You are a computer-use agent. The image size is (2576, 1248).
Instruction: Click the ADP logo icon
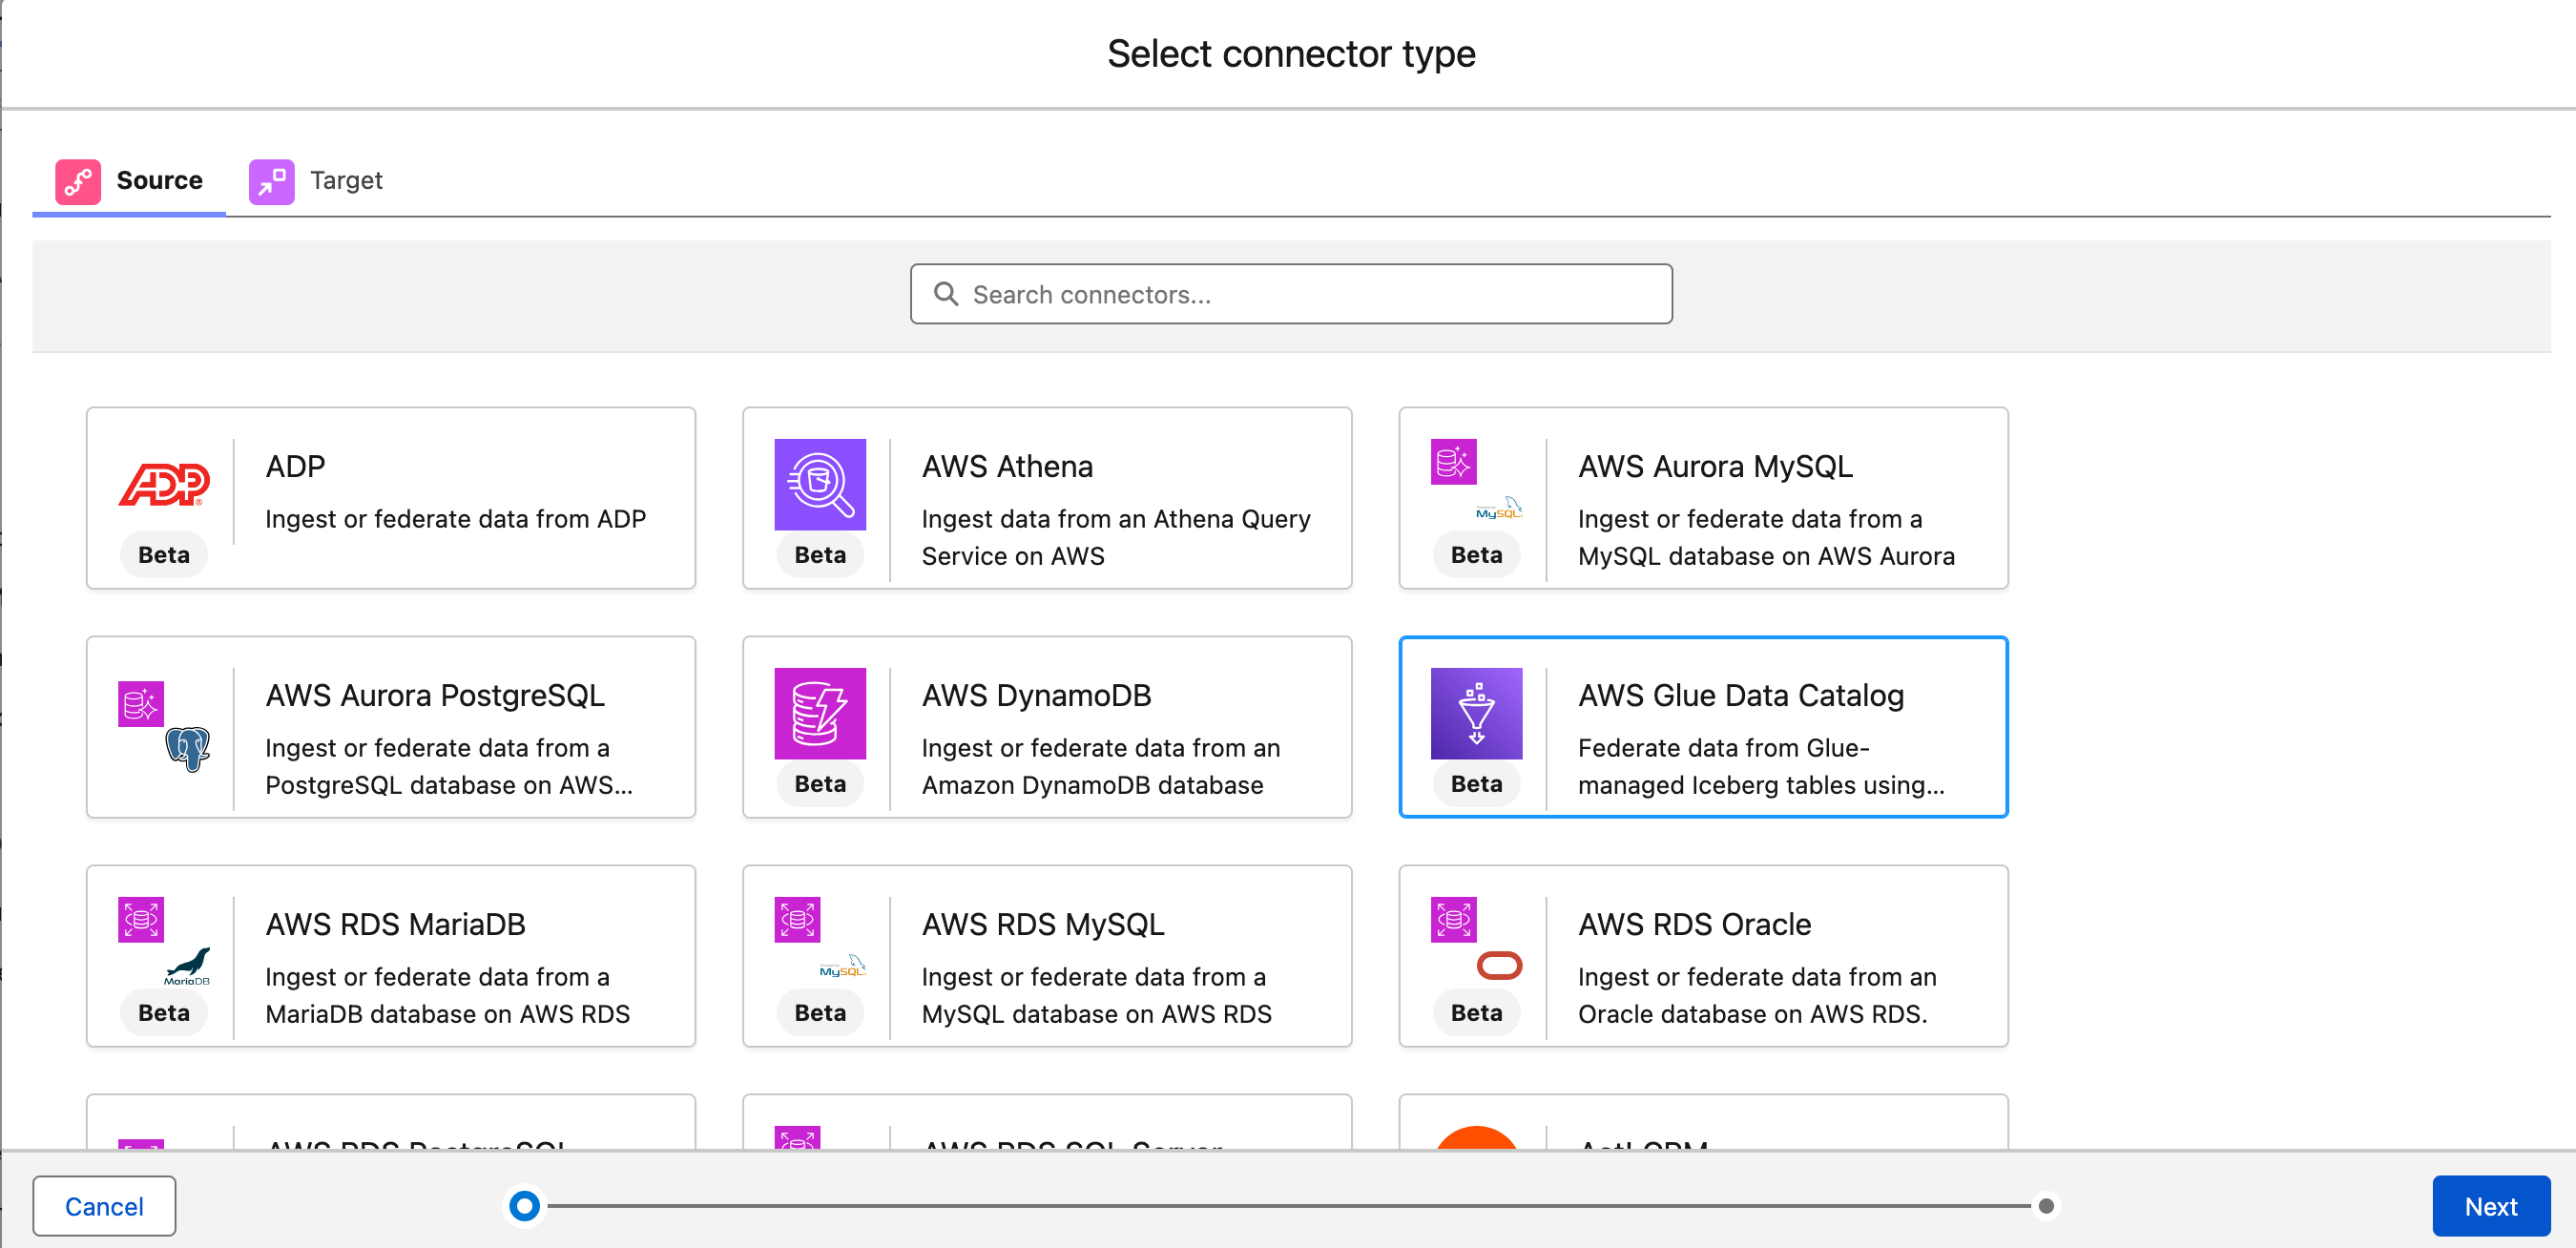[164, 485]
